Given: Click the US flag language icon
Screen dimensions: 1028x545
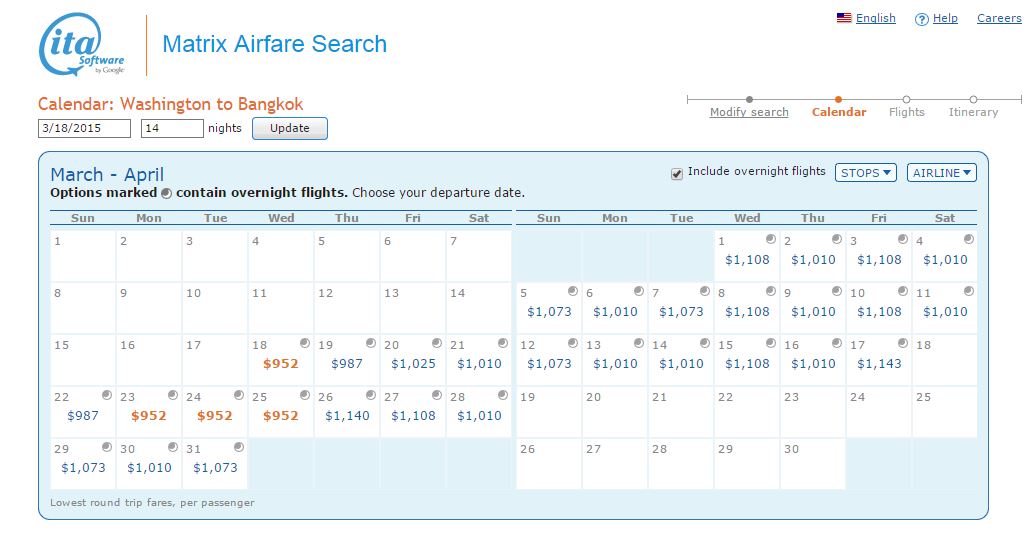Looking at the screenshot, I should point(844,18).
